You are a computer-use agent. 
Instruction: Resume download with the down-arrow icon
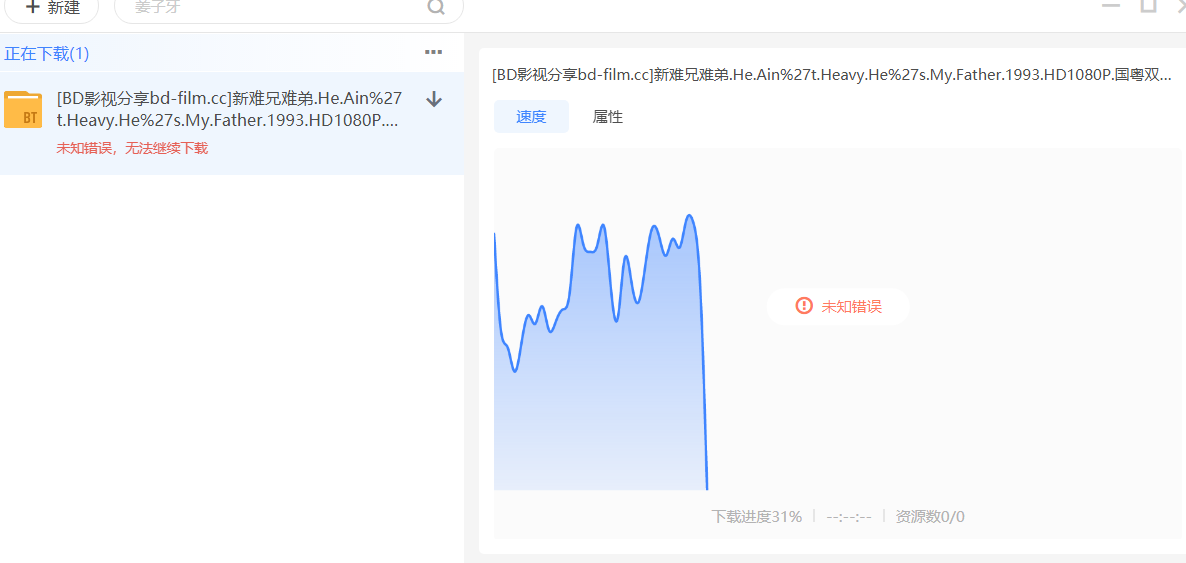click(x=434, y=99)
